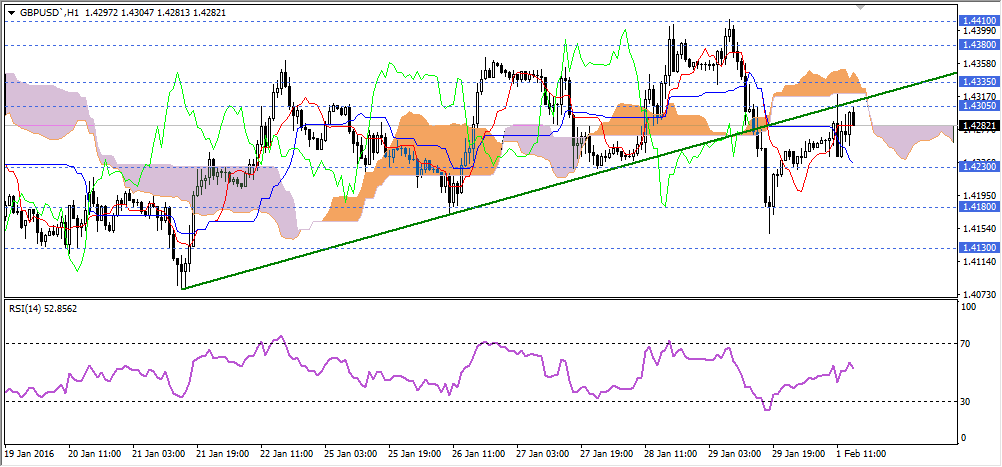Image resolution: width=1002 pixels, height=467 pixels.
Task: Click the 1.41140 price scale value
Action: pyautogui.click(x=980, y=261)
